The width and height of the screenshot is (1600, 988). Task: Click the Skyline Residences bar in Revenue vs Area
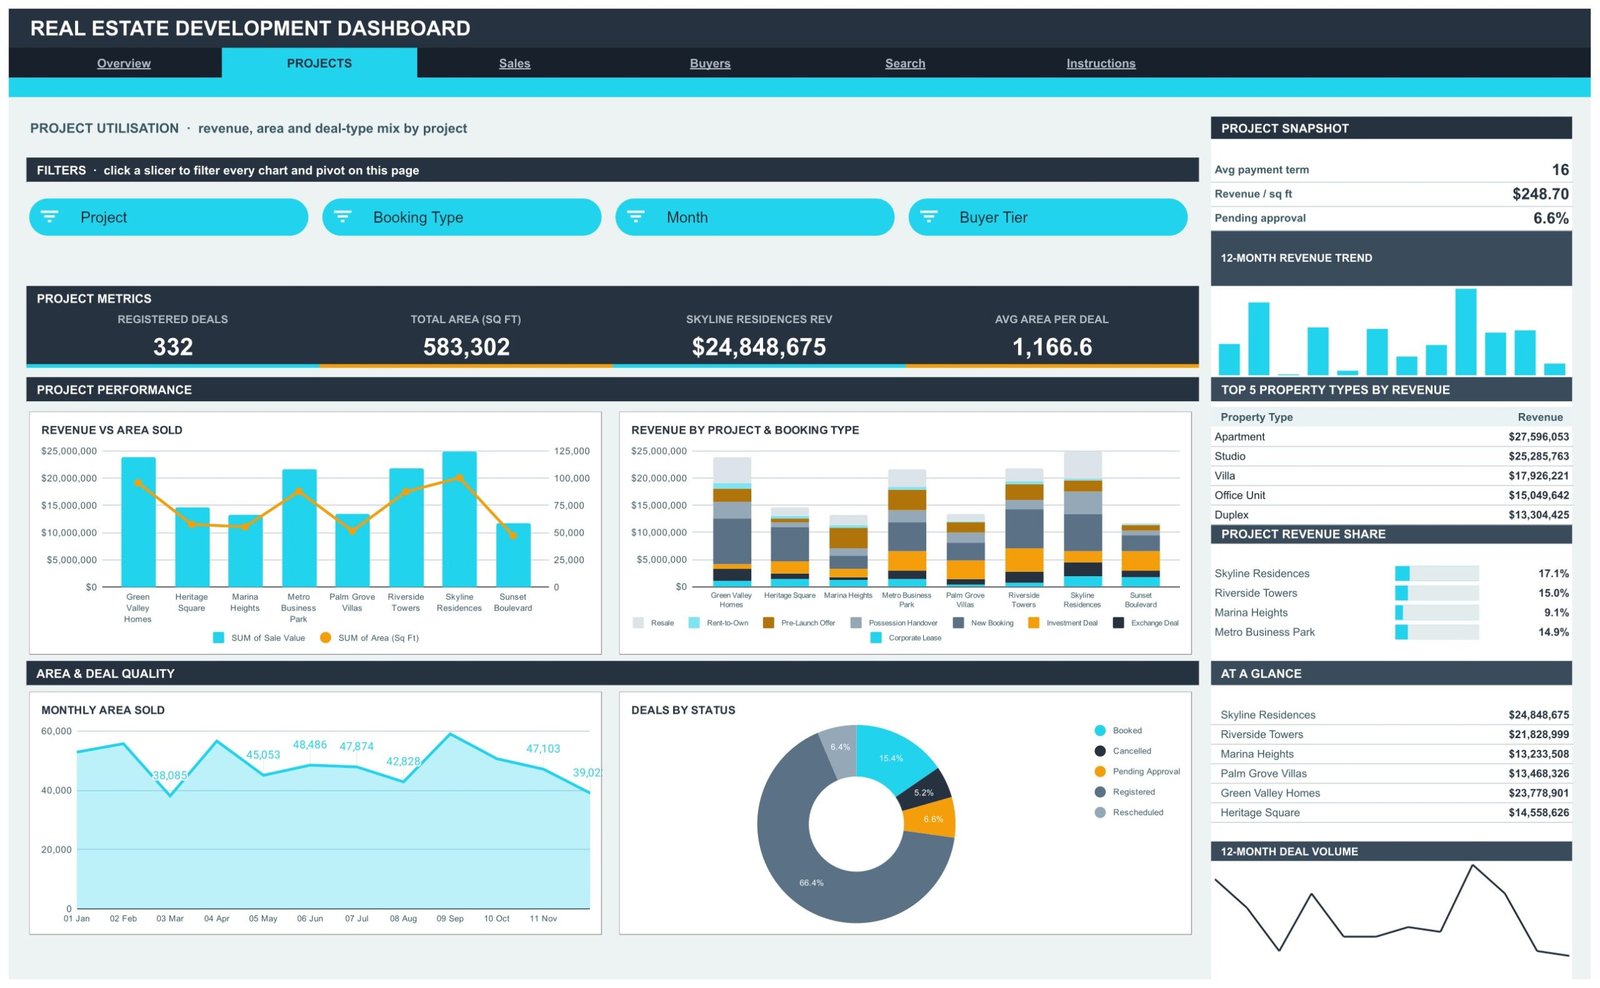pos(459,519)
